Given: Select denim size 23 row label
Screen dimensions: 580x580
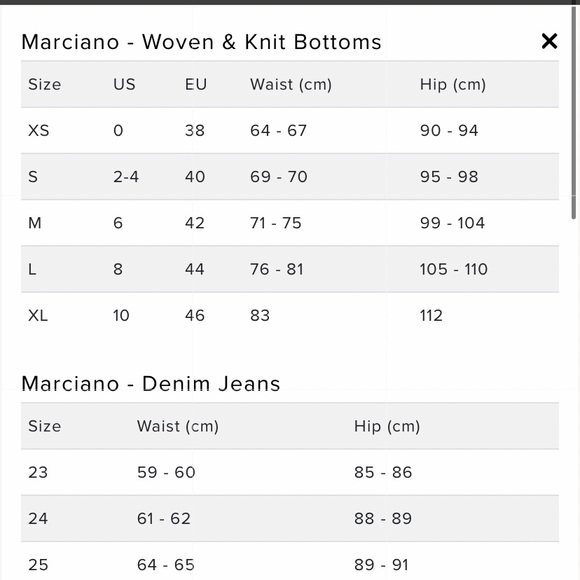Looking at the screenshot, I should [x=38, y=472].
